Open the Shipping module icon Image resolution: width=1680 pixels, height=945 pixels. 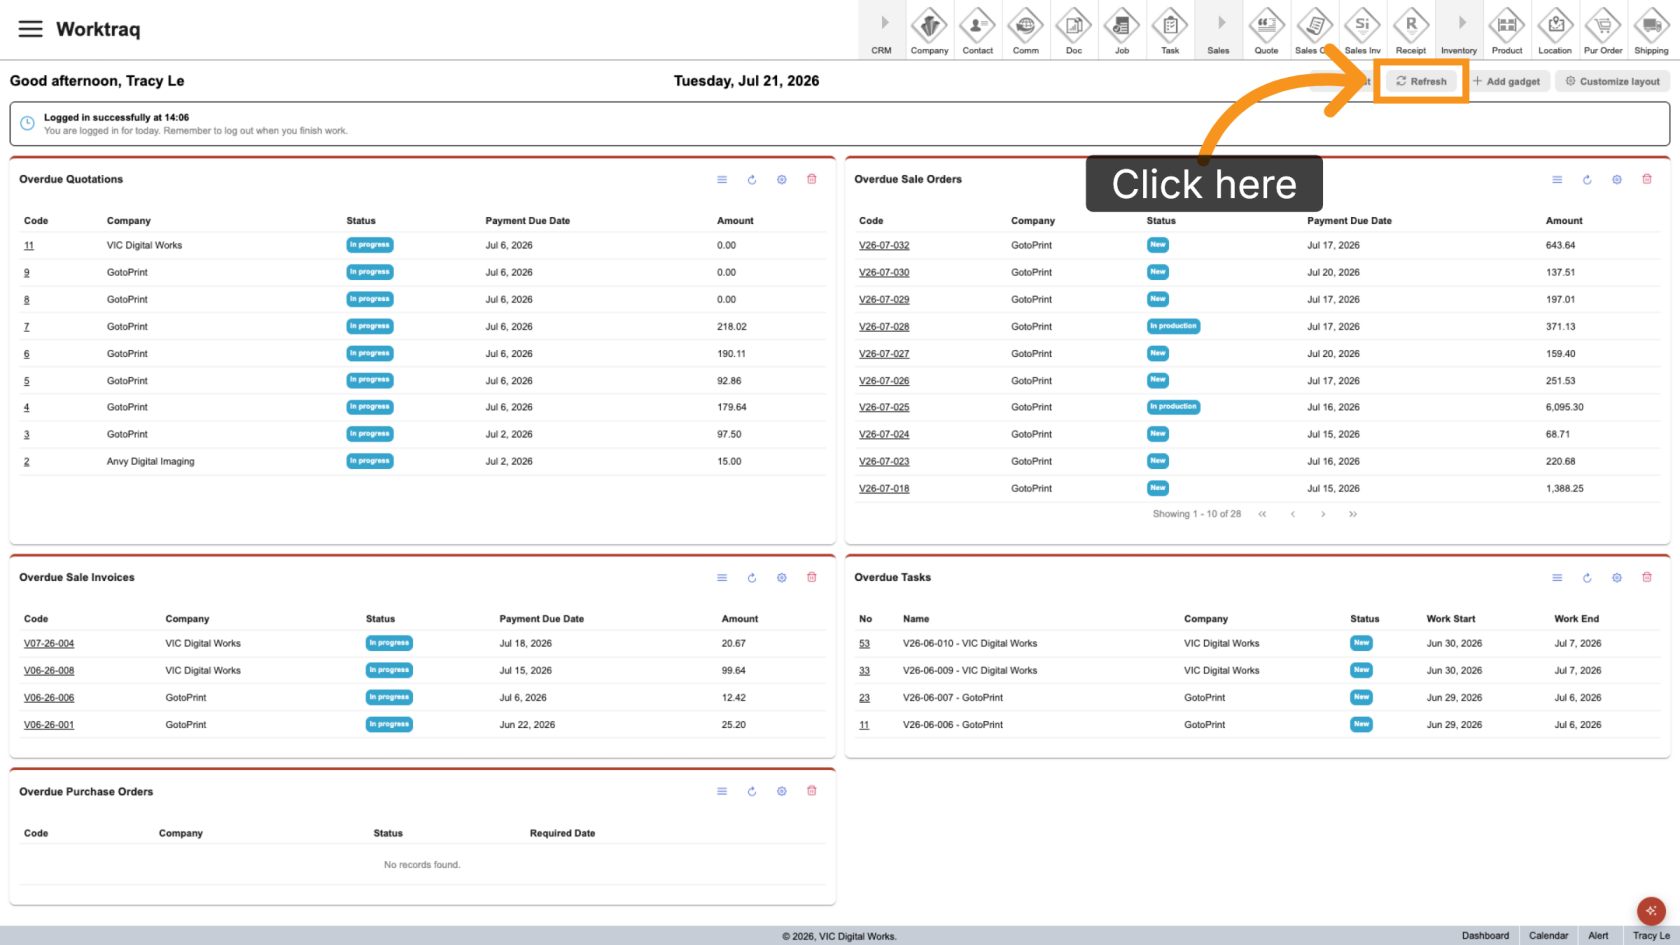(1651, 31)
